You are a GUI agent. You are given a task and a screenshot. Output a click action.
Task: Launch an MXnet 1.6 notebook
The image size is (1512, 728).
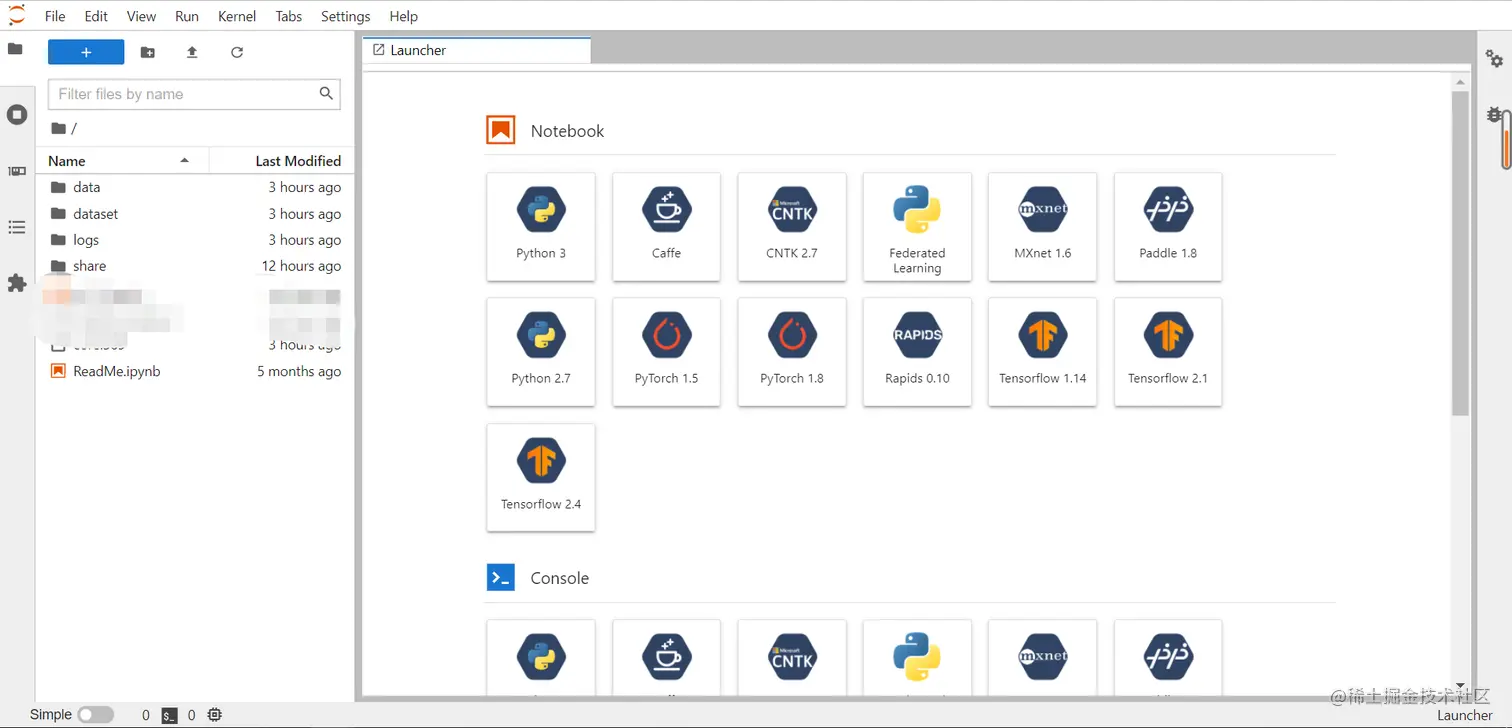(1043, 227)
